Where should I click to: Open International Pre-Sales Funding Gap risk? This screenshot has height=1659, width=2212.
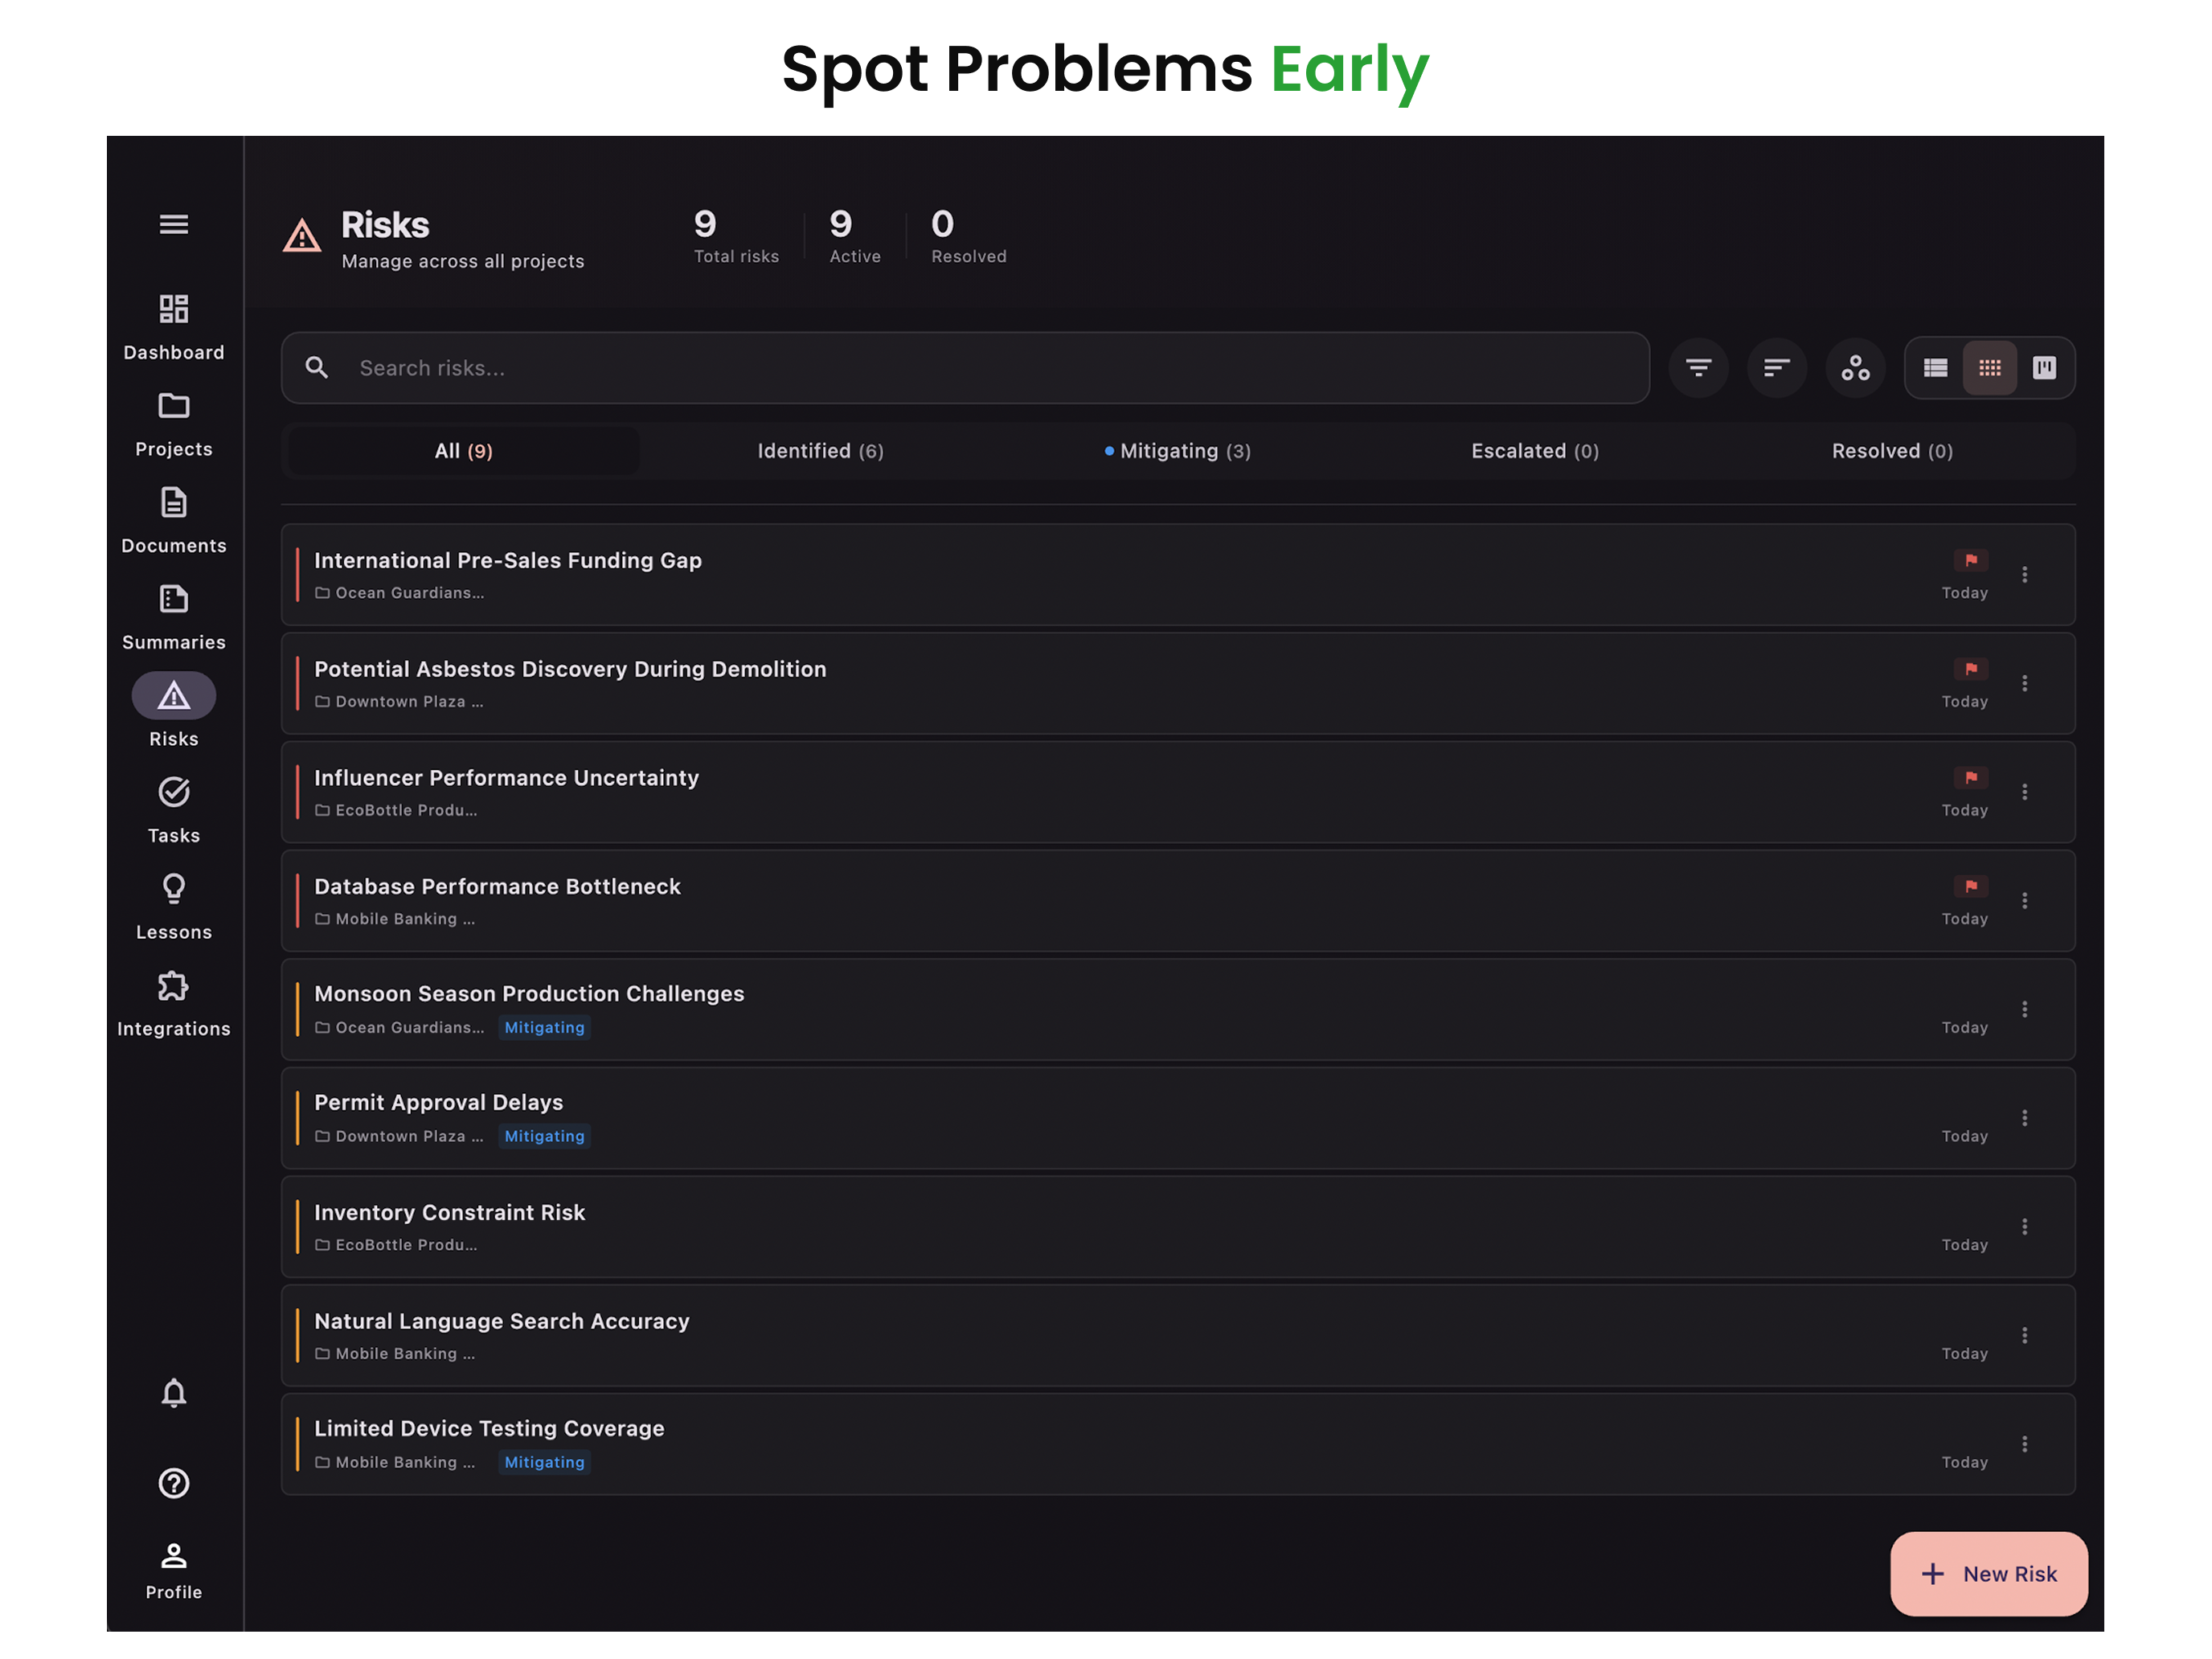(1178, 575)
